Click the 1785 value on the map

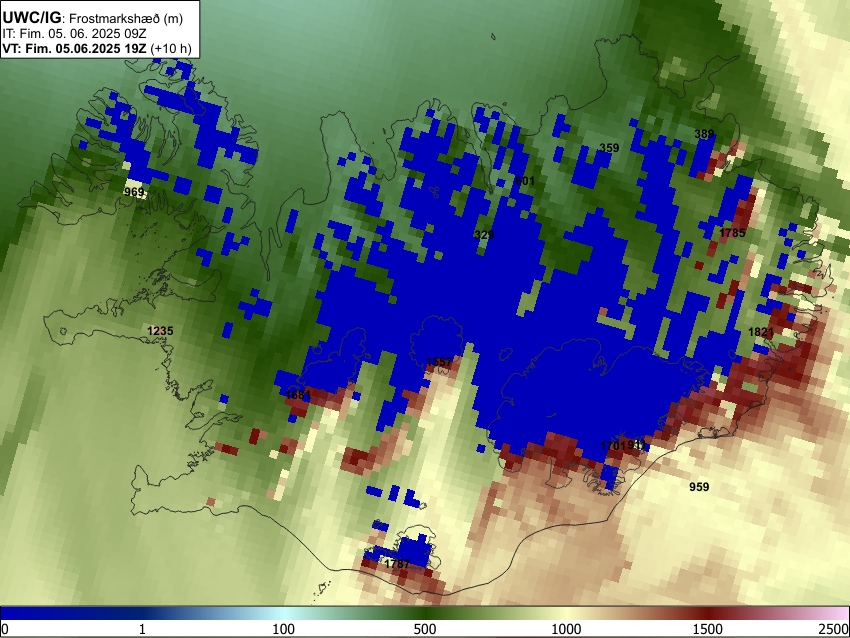tap(732, 233)
